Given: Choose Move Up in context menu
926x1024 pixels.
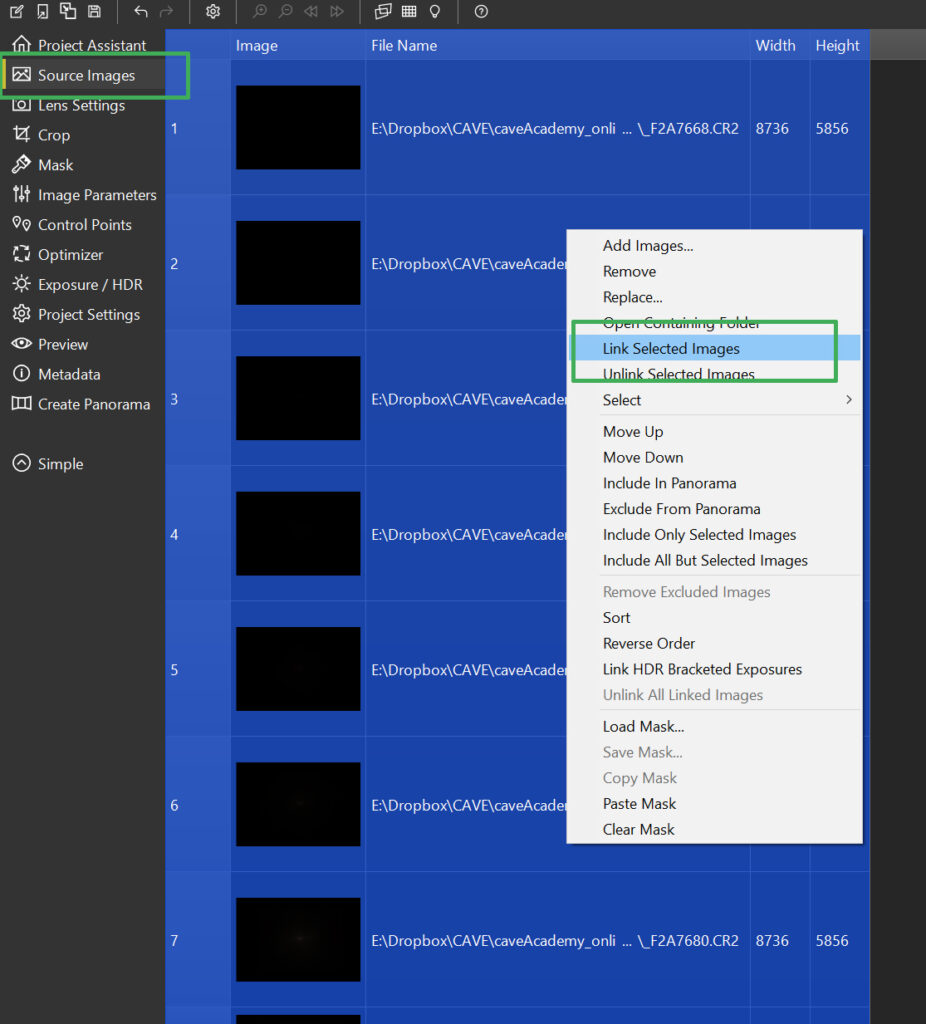Looking at the screenshot, I should tap(714, 432).
